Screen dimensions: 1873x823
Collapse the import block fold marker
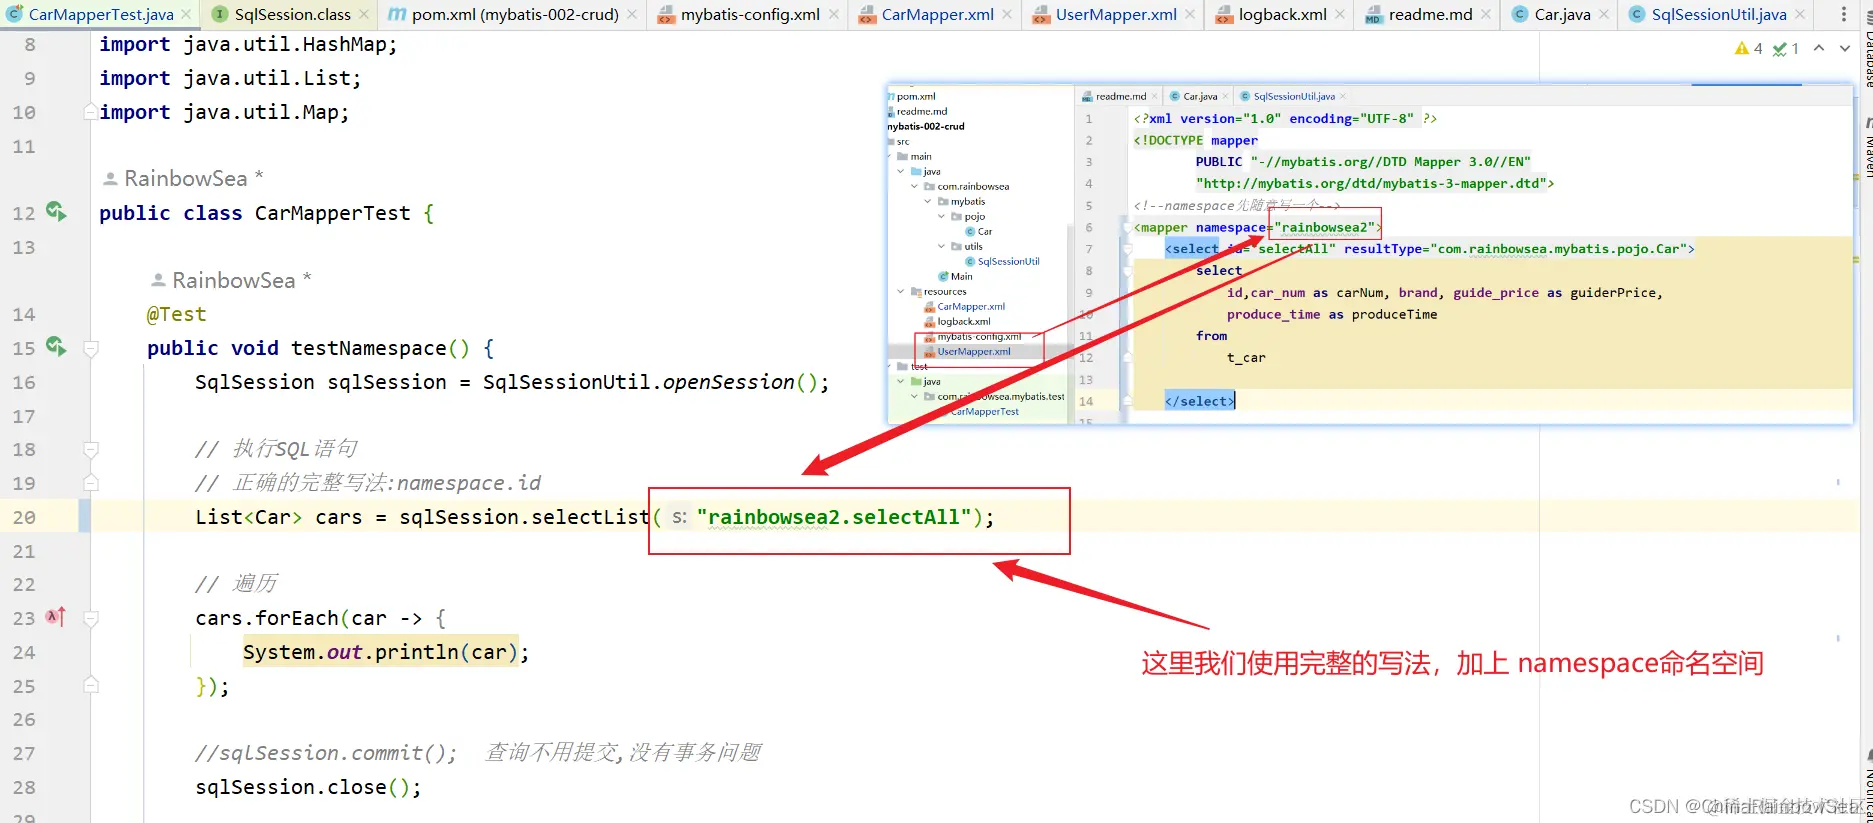coord(91,111)
